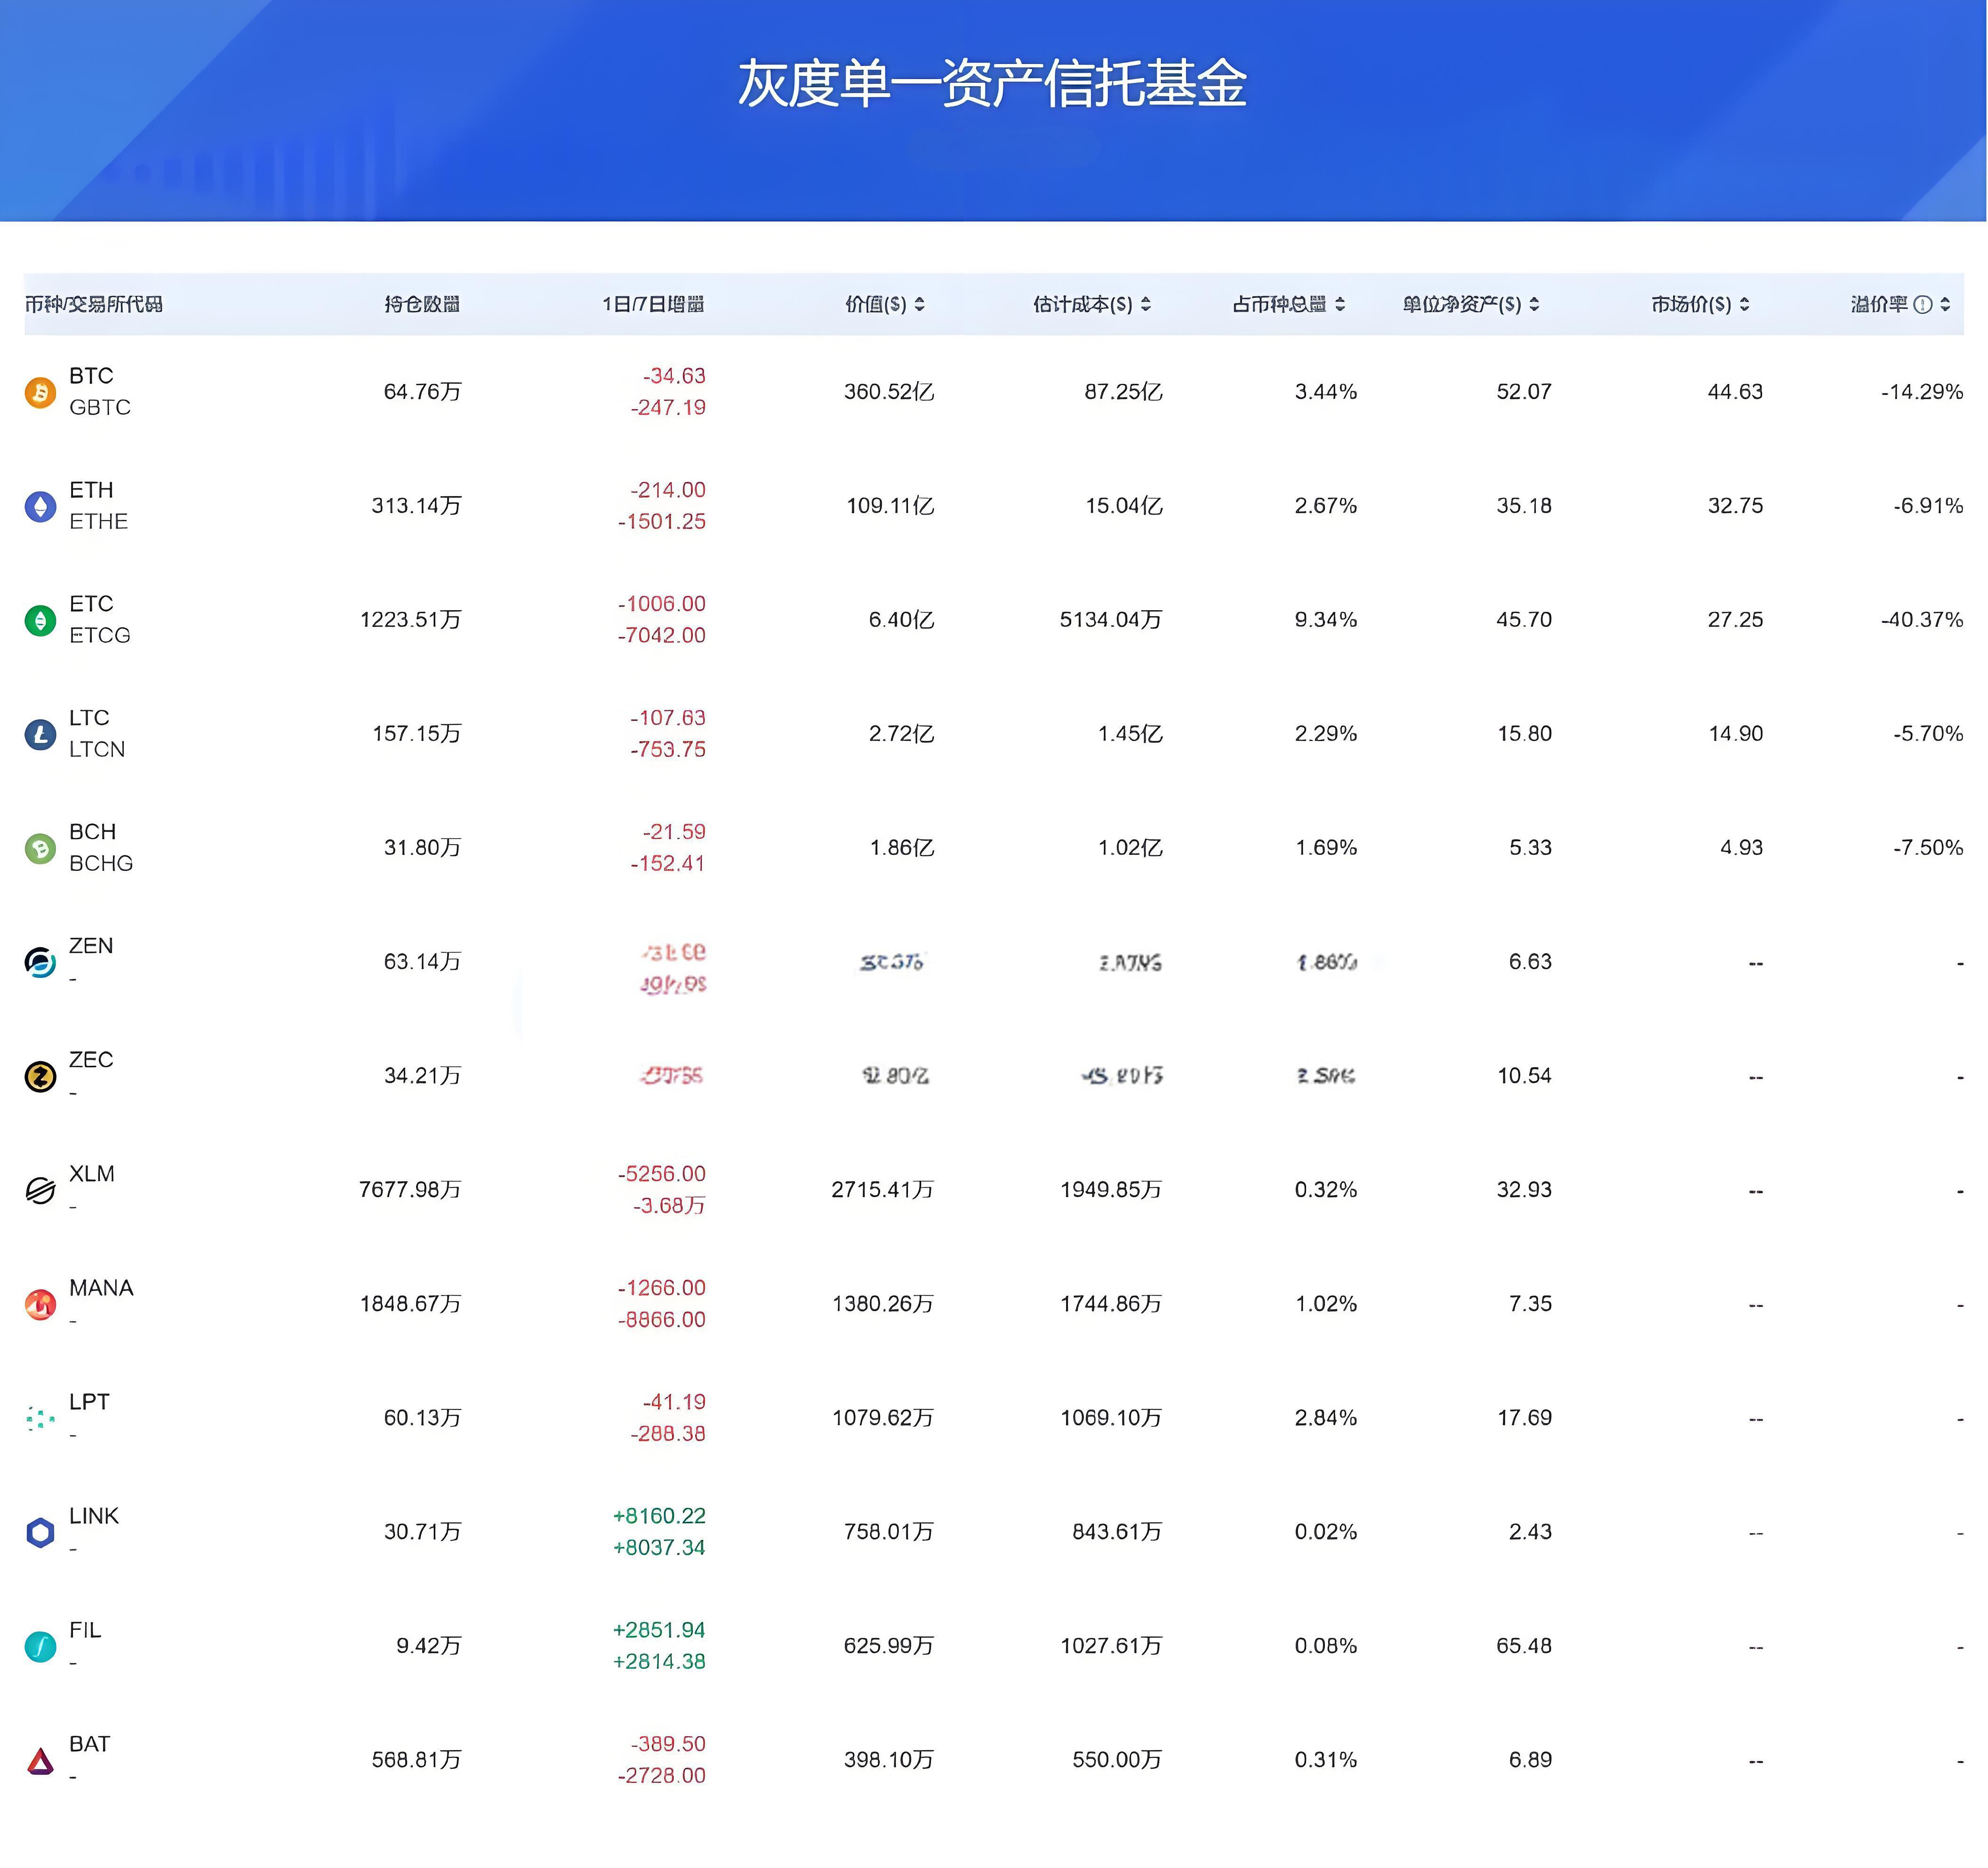Toggle sorting on the 市场价($) column

coord(1744,305)
